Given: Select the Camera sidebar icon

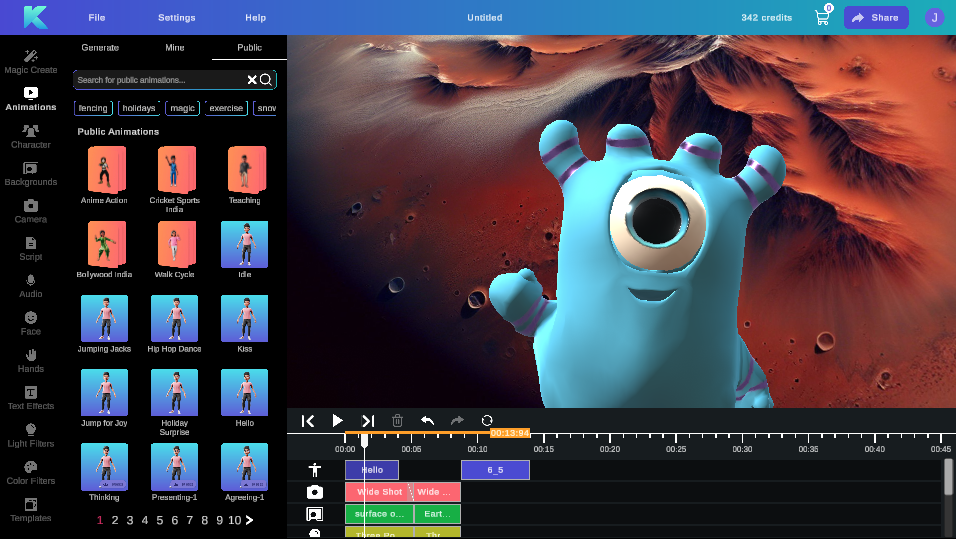Looking at the screenshot, I should coord(30,211).
